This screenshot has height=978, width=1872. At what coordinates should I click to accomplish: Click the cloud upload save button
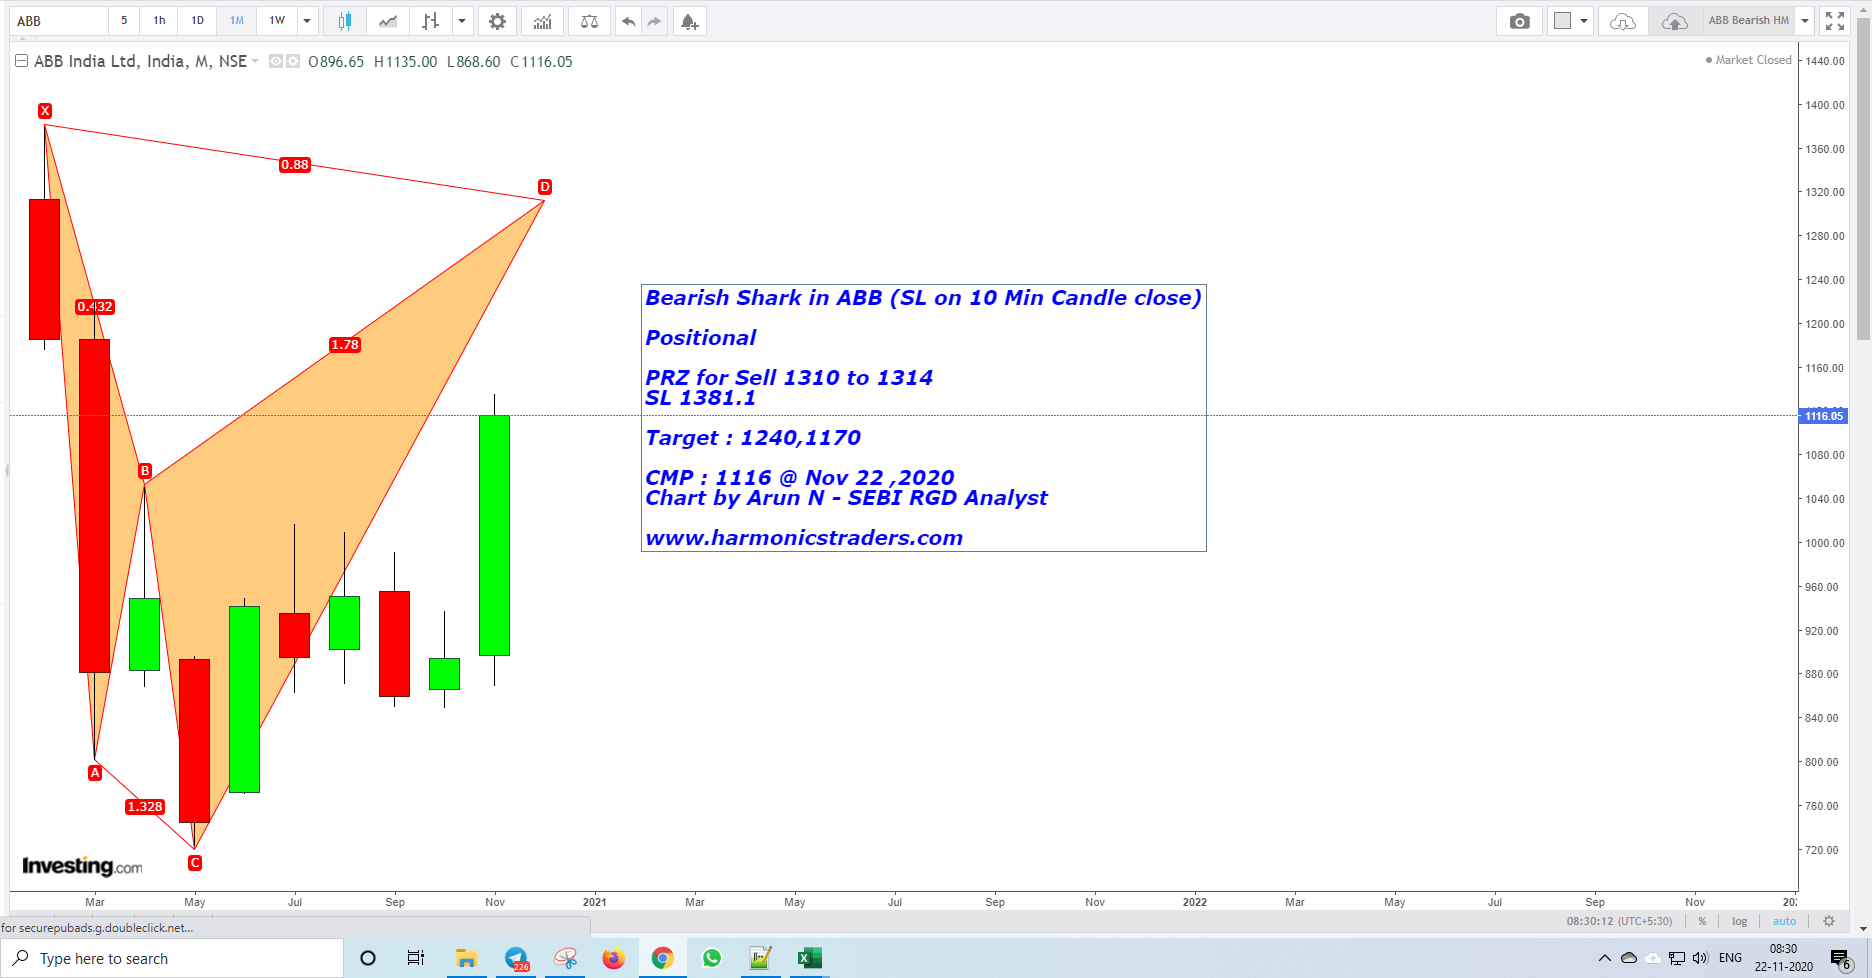(1674, 19)
